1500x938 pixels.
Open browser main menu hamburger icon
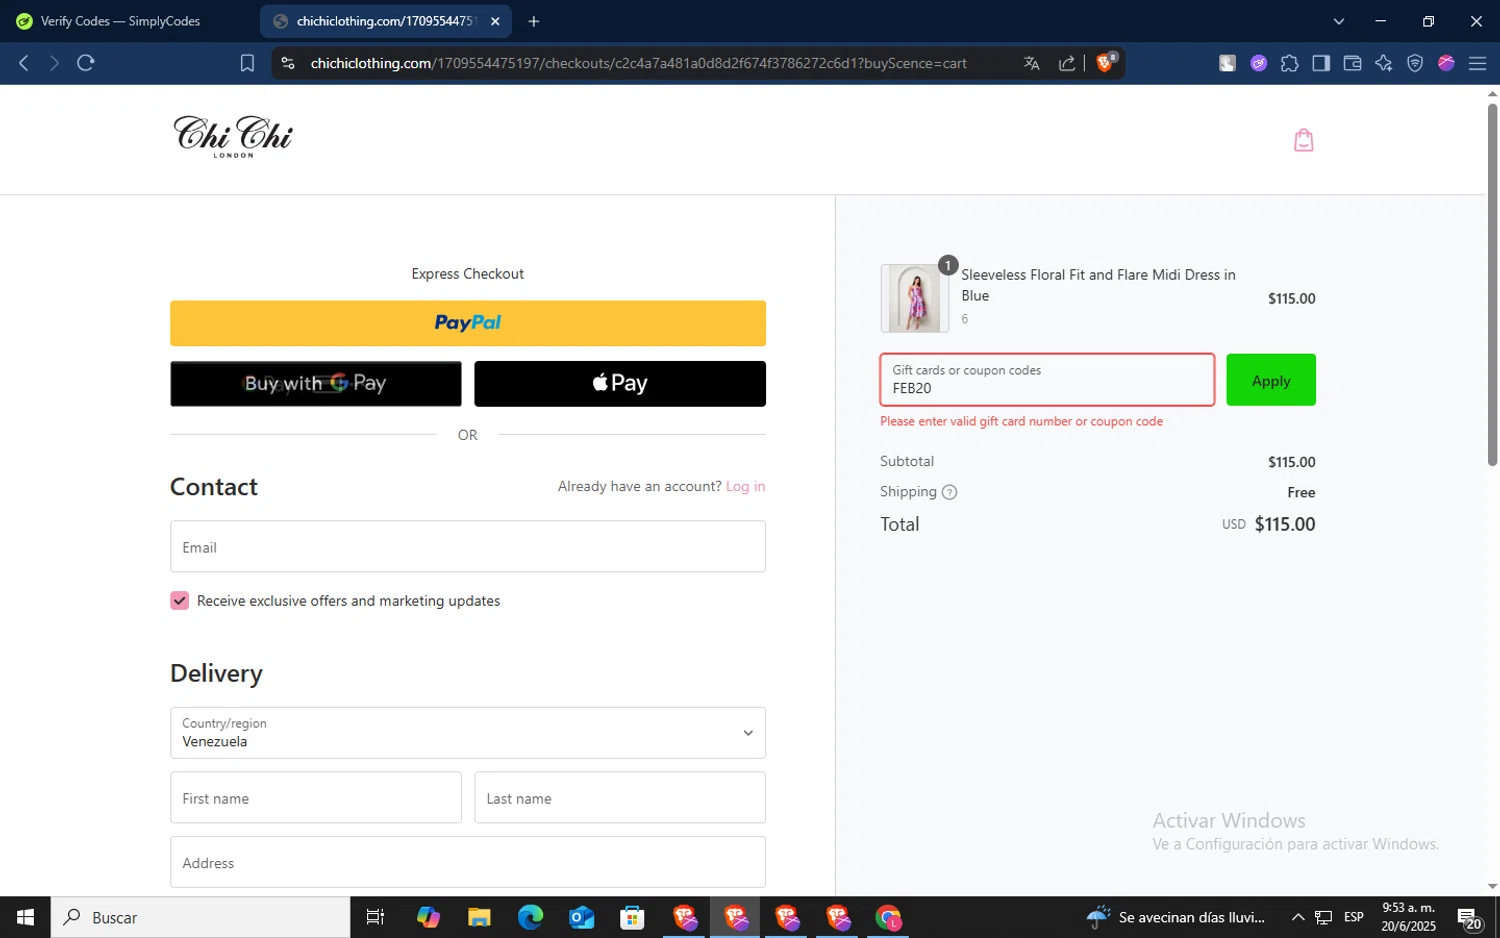[1477, 63]
